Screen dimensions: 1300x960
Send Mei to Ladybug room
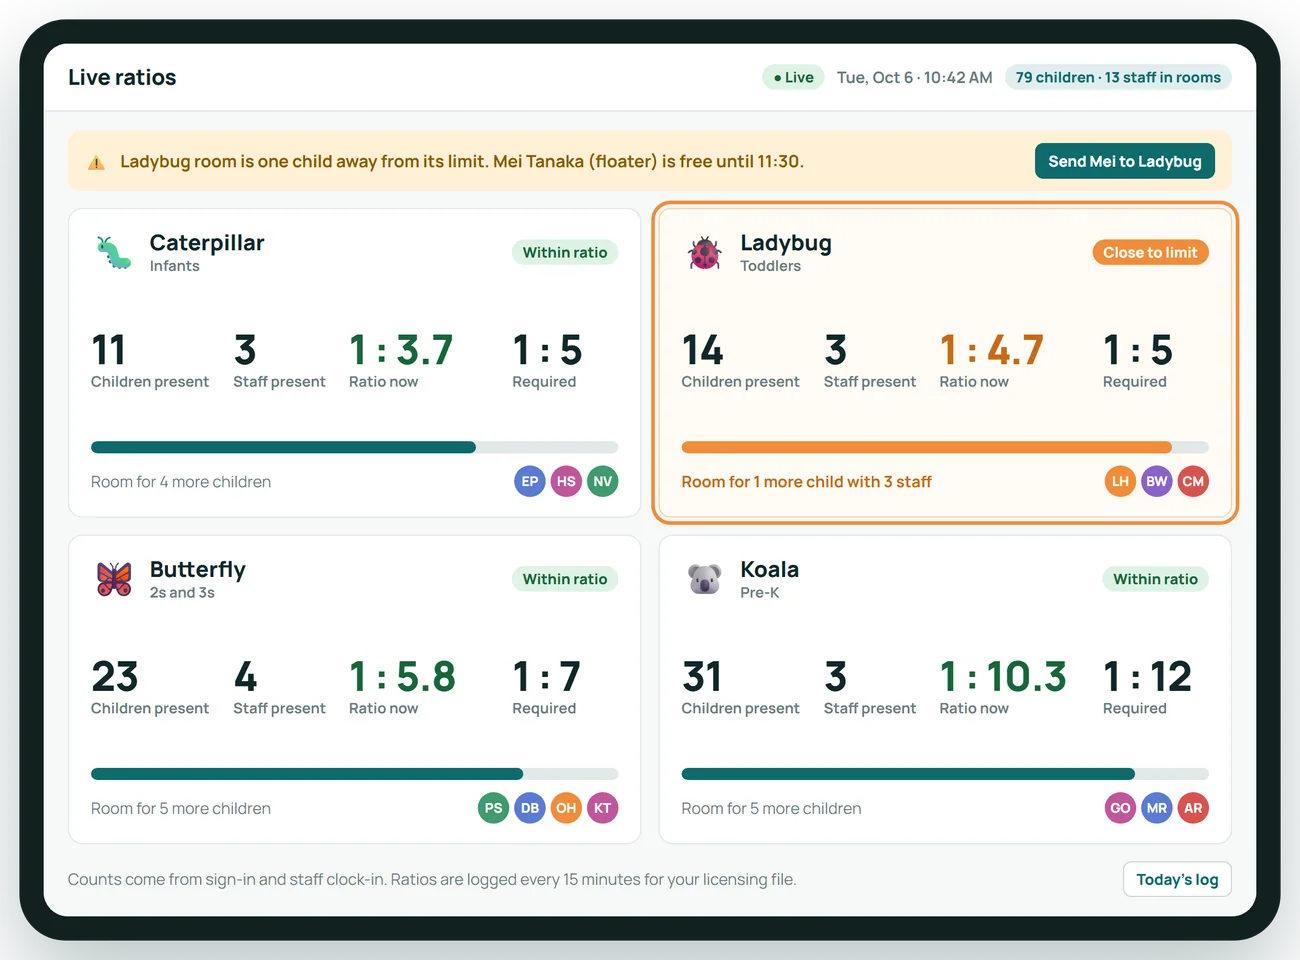click(x=1125, y=161)
